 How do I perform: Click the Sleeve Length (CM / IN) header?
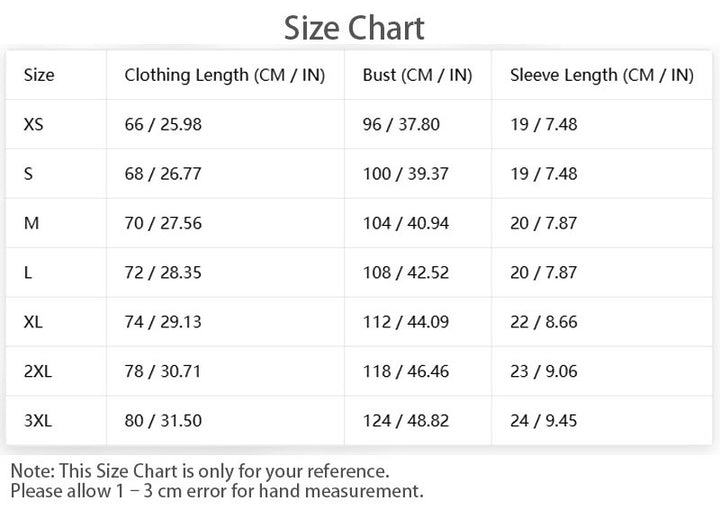[602, 75]
